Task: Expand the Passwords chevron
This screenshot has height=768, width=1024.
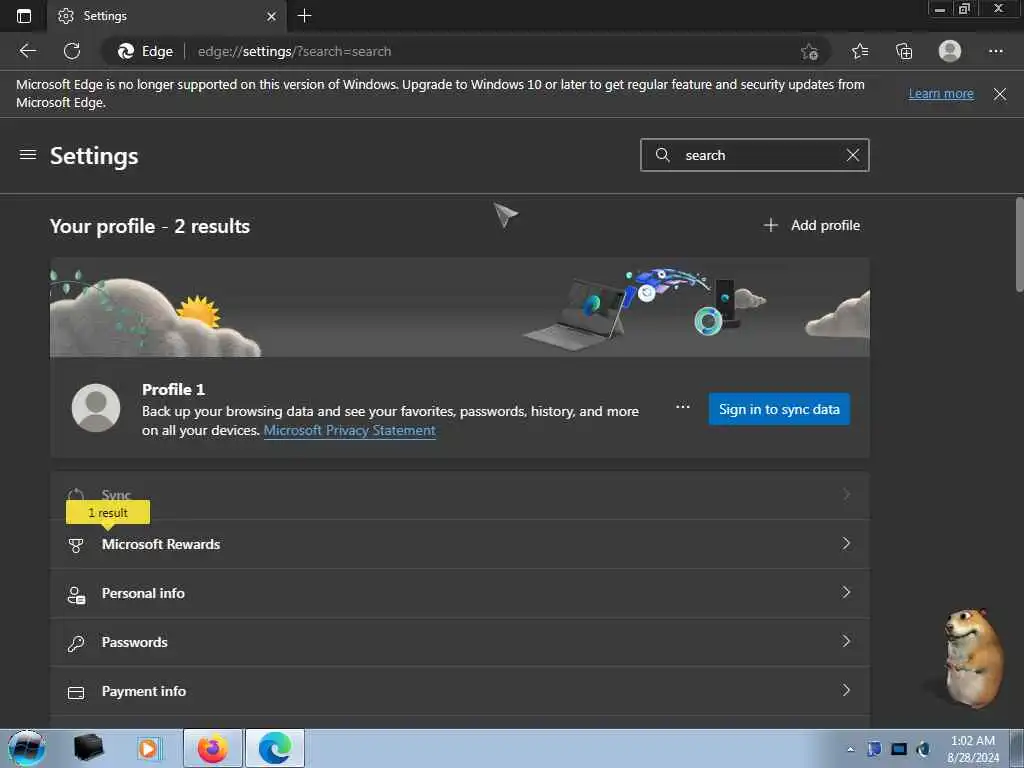Action: click(846, 641)
